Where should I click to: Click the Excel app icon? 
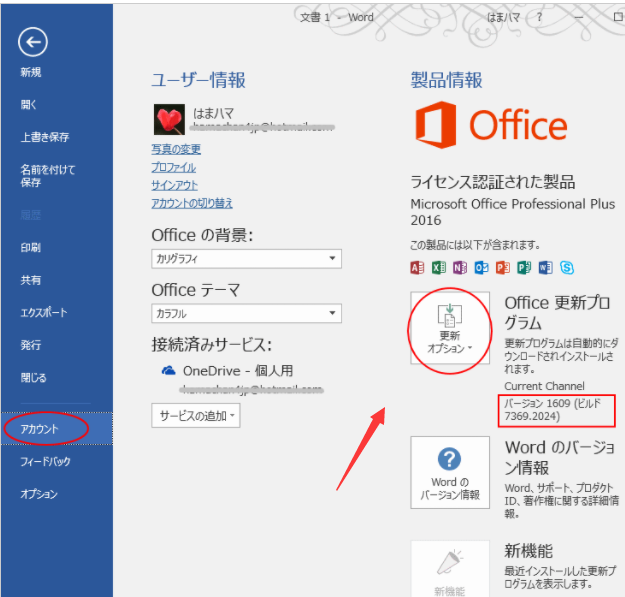click(x=438, y=267)
